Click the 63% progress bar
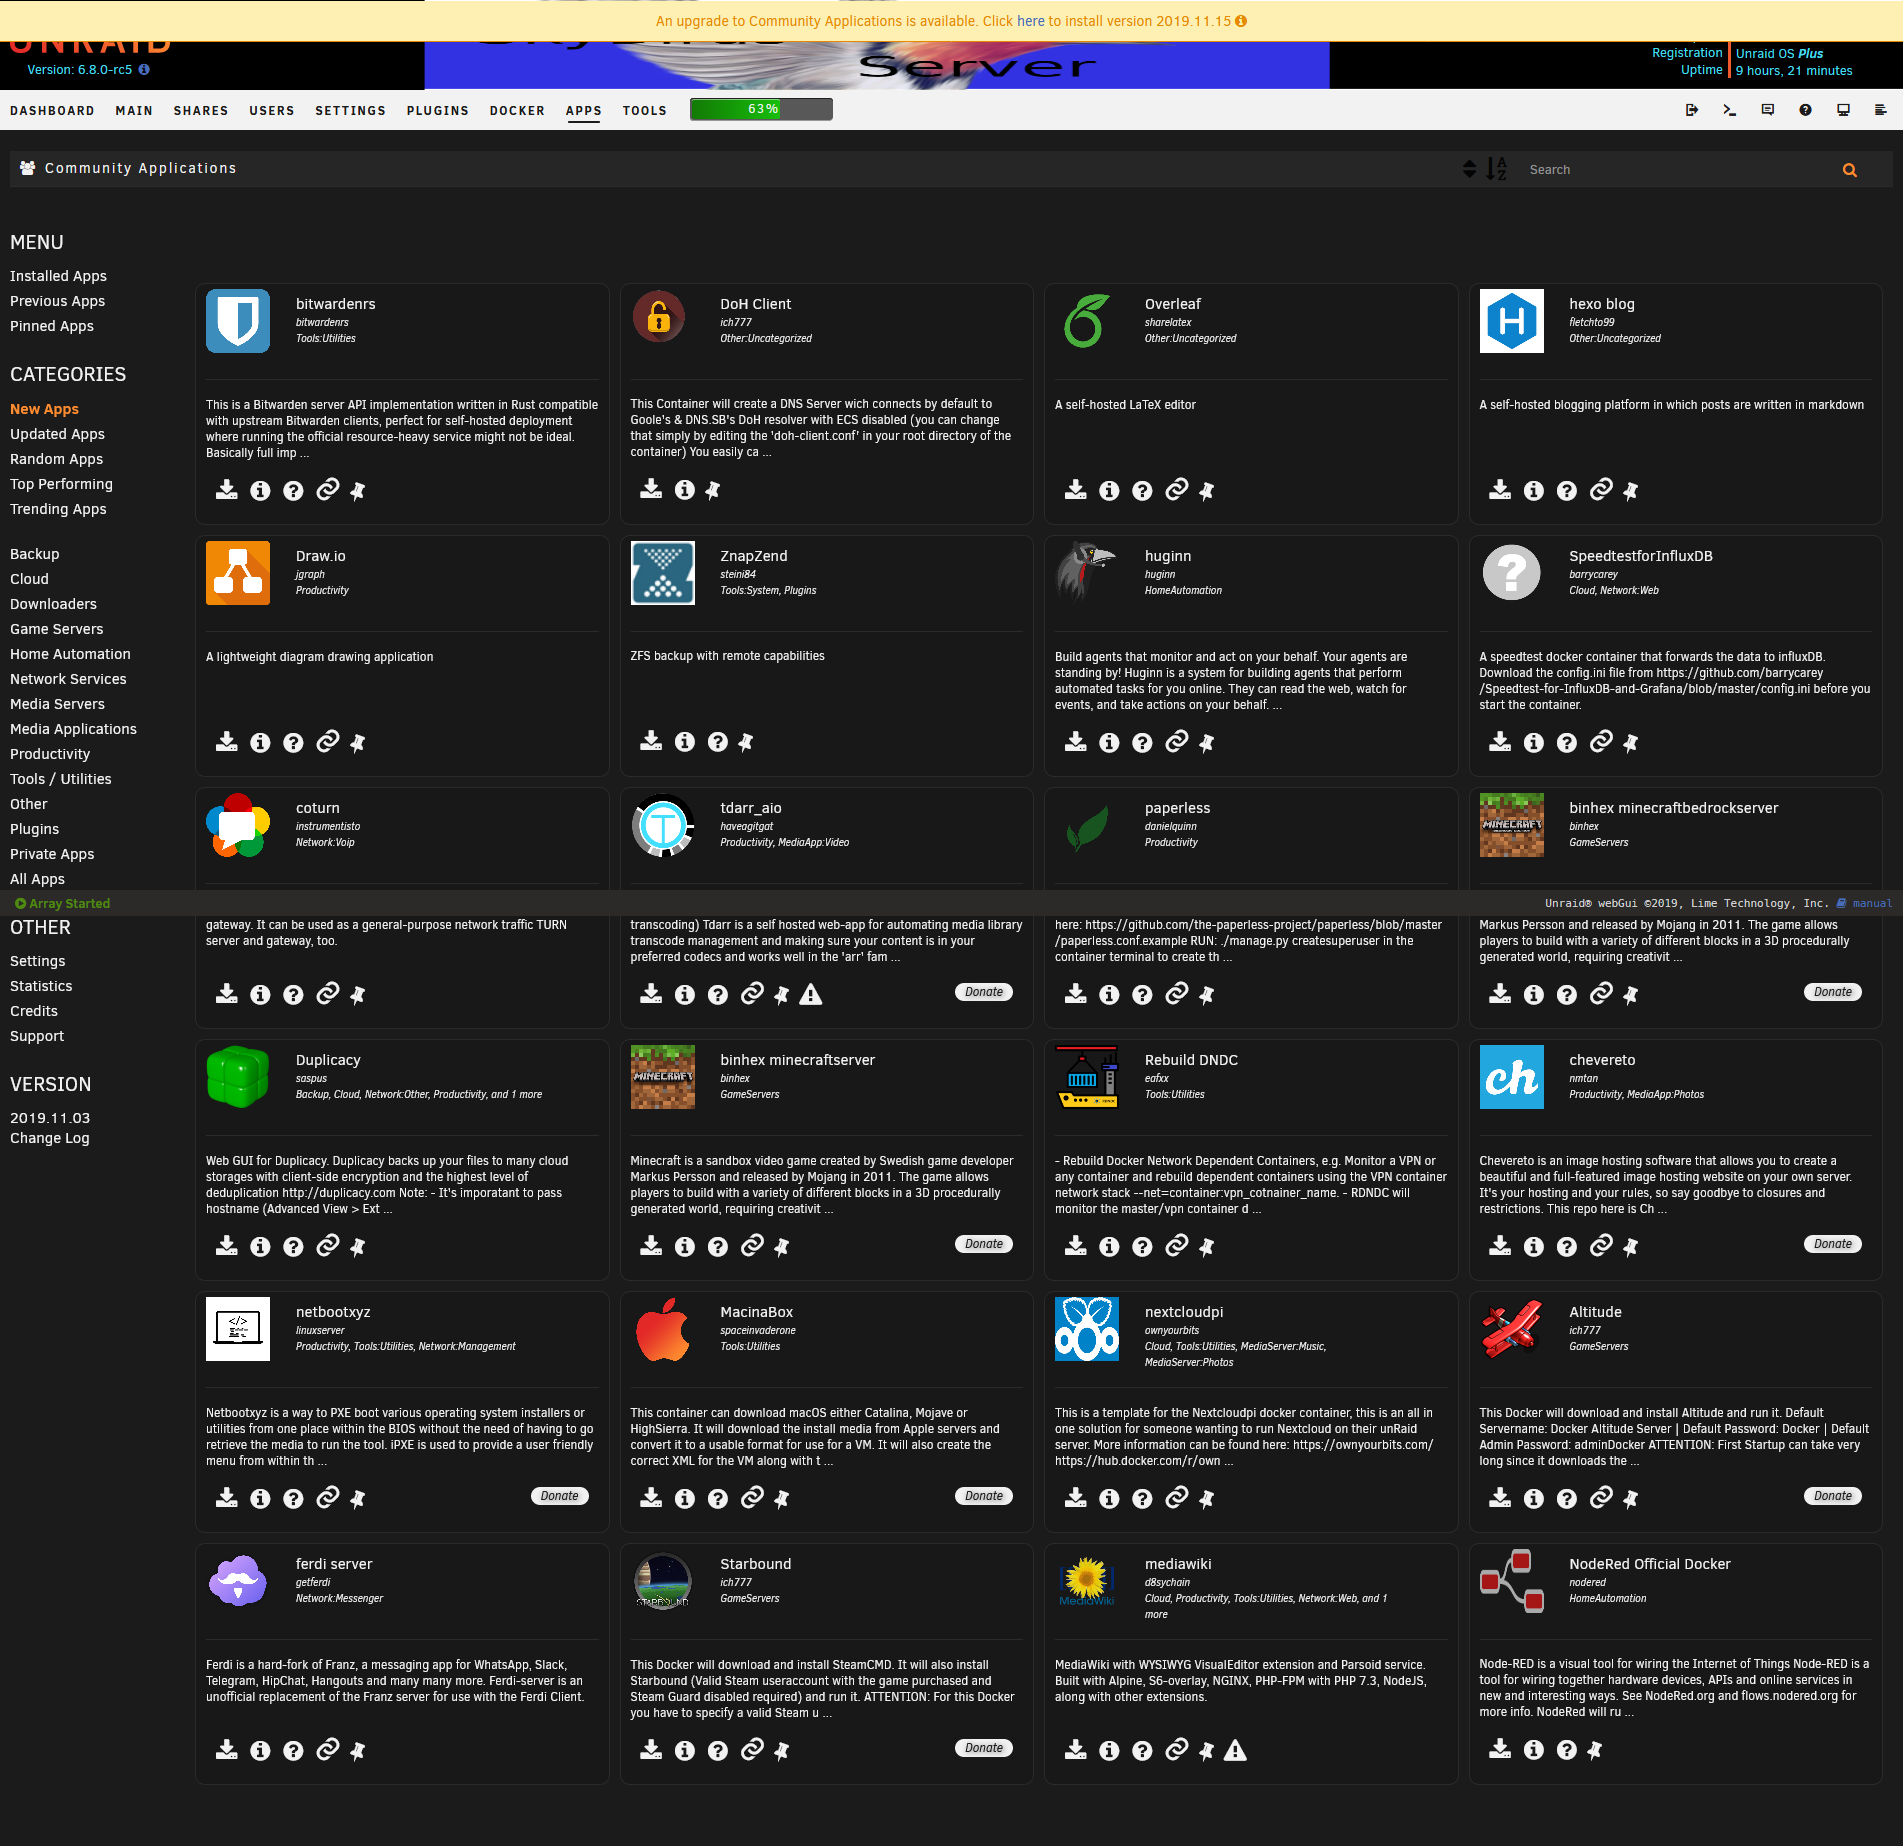Screen dimensions: 1903x1846 761,109
